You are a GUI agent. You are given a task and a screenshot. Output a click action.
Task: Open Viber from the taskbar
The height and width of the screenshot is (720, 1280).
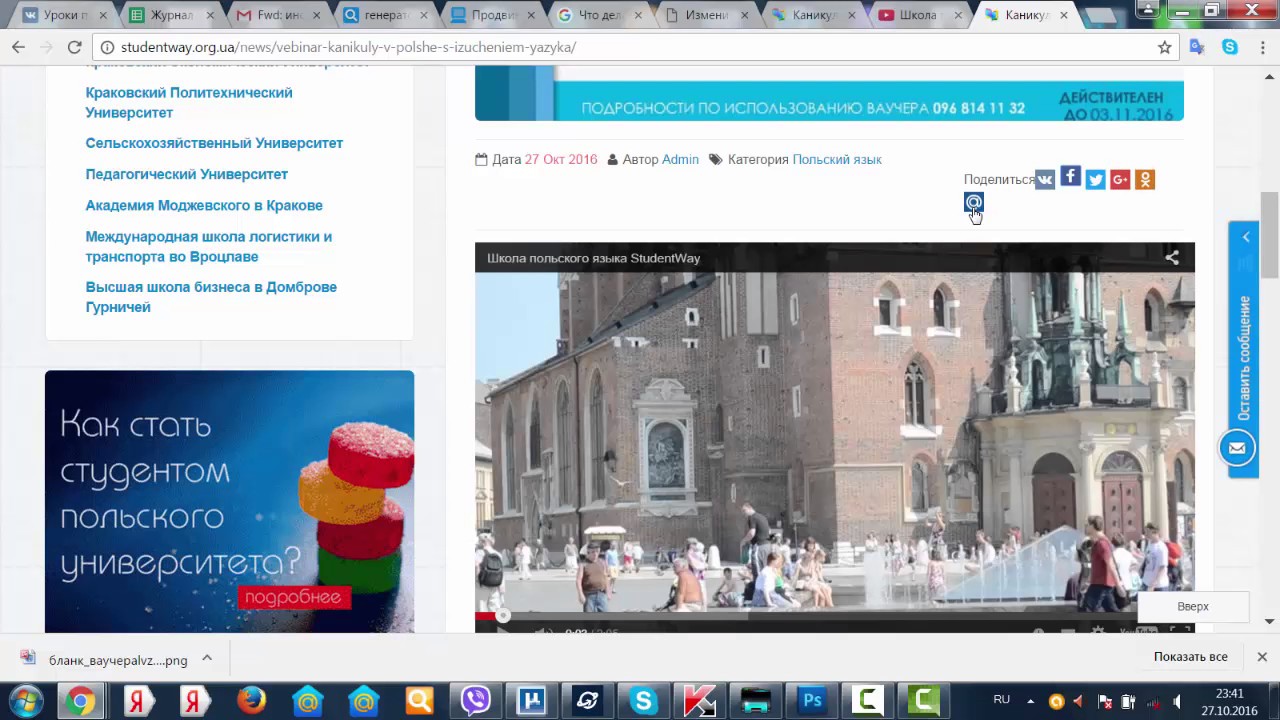(x=476, y=701)
